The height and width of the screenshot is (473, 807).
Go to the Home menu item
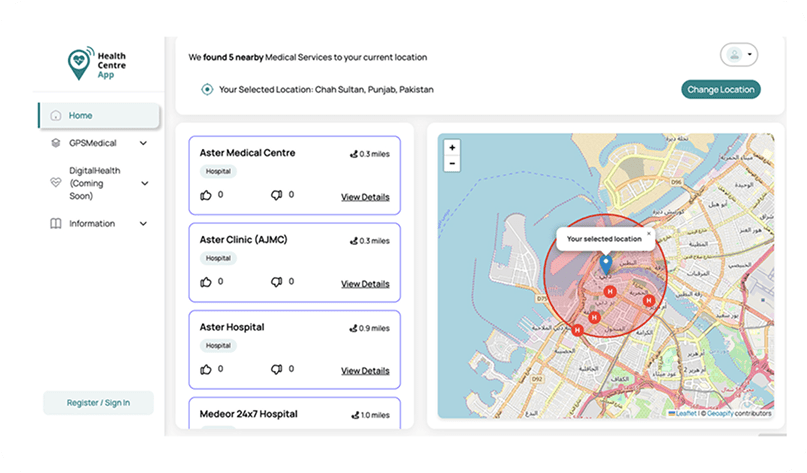[98, 115]
